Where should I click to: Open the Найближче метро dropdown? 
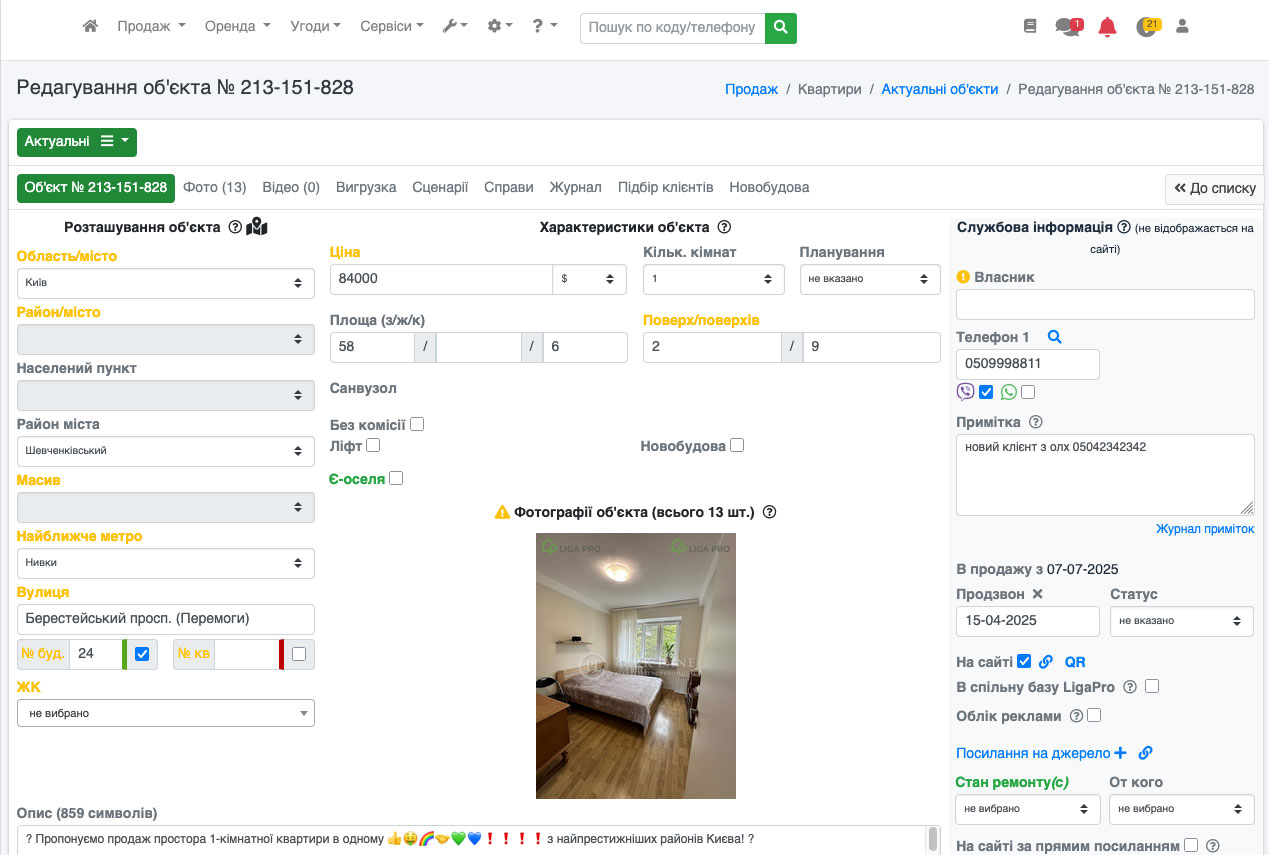tap(165, 563)
